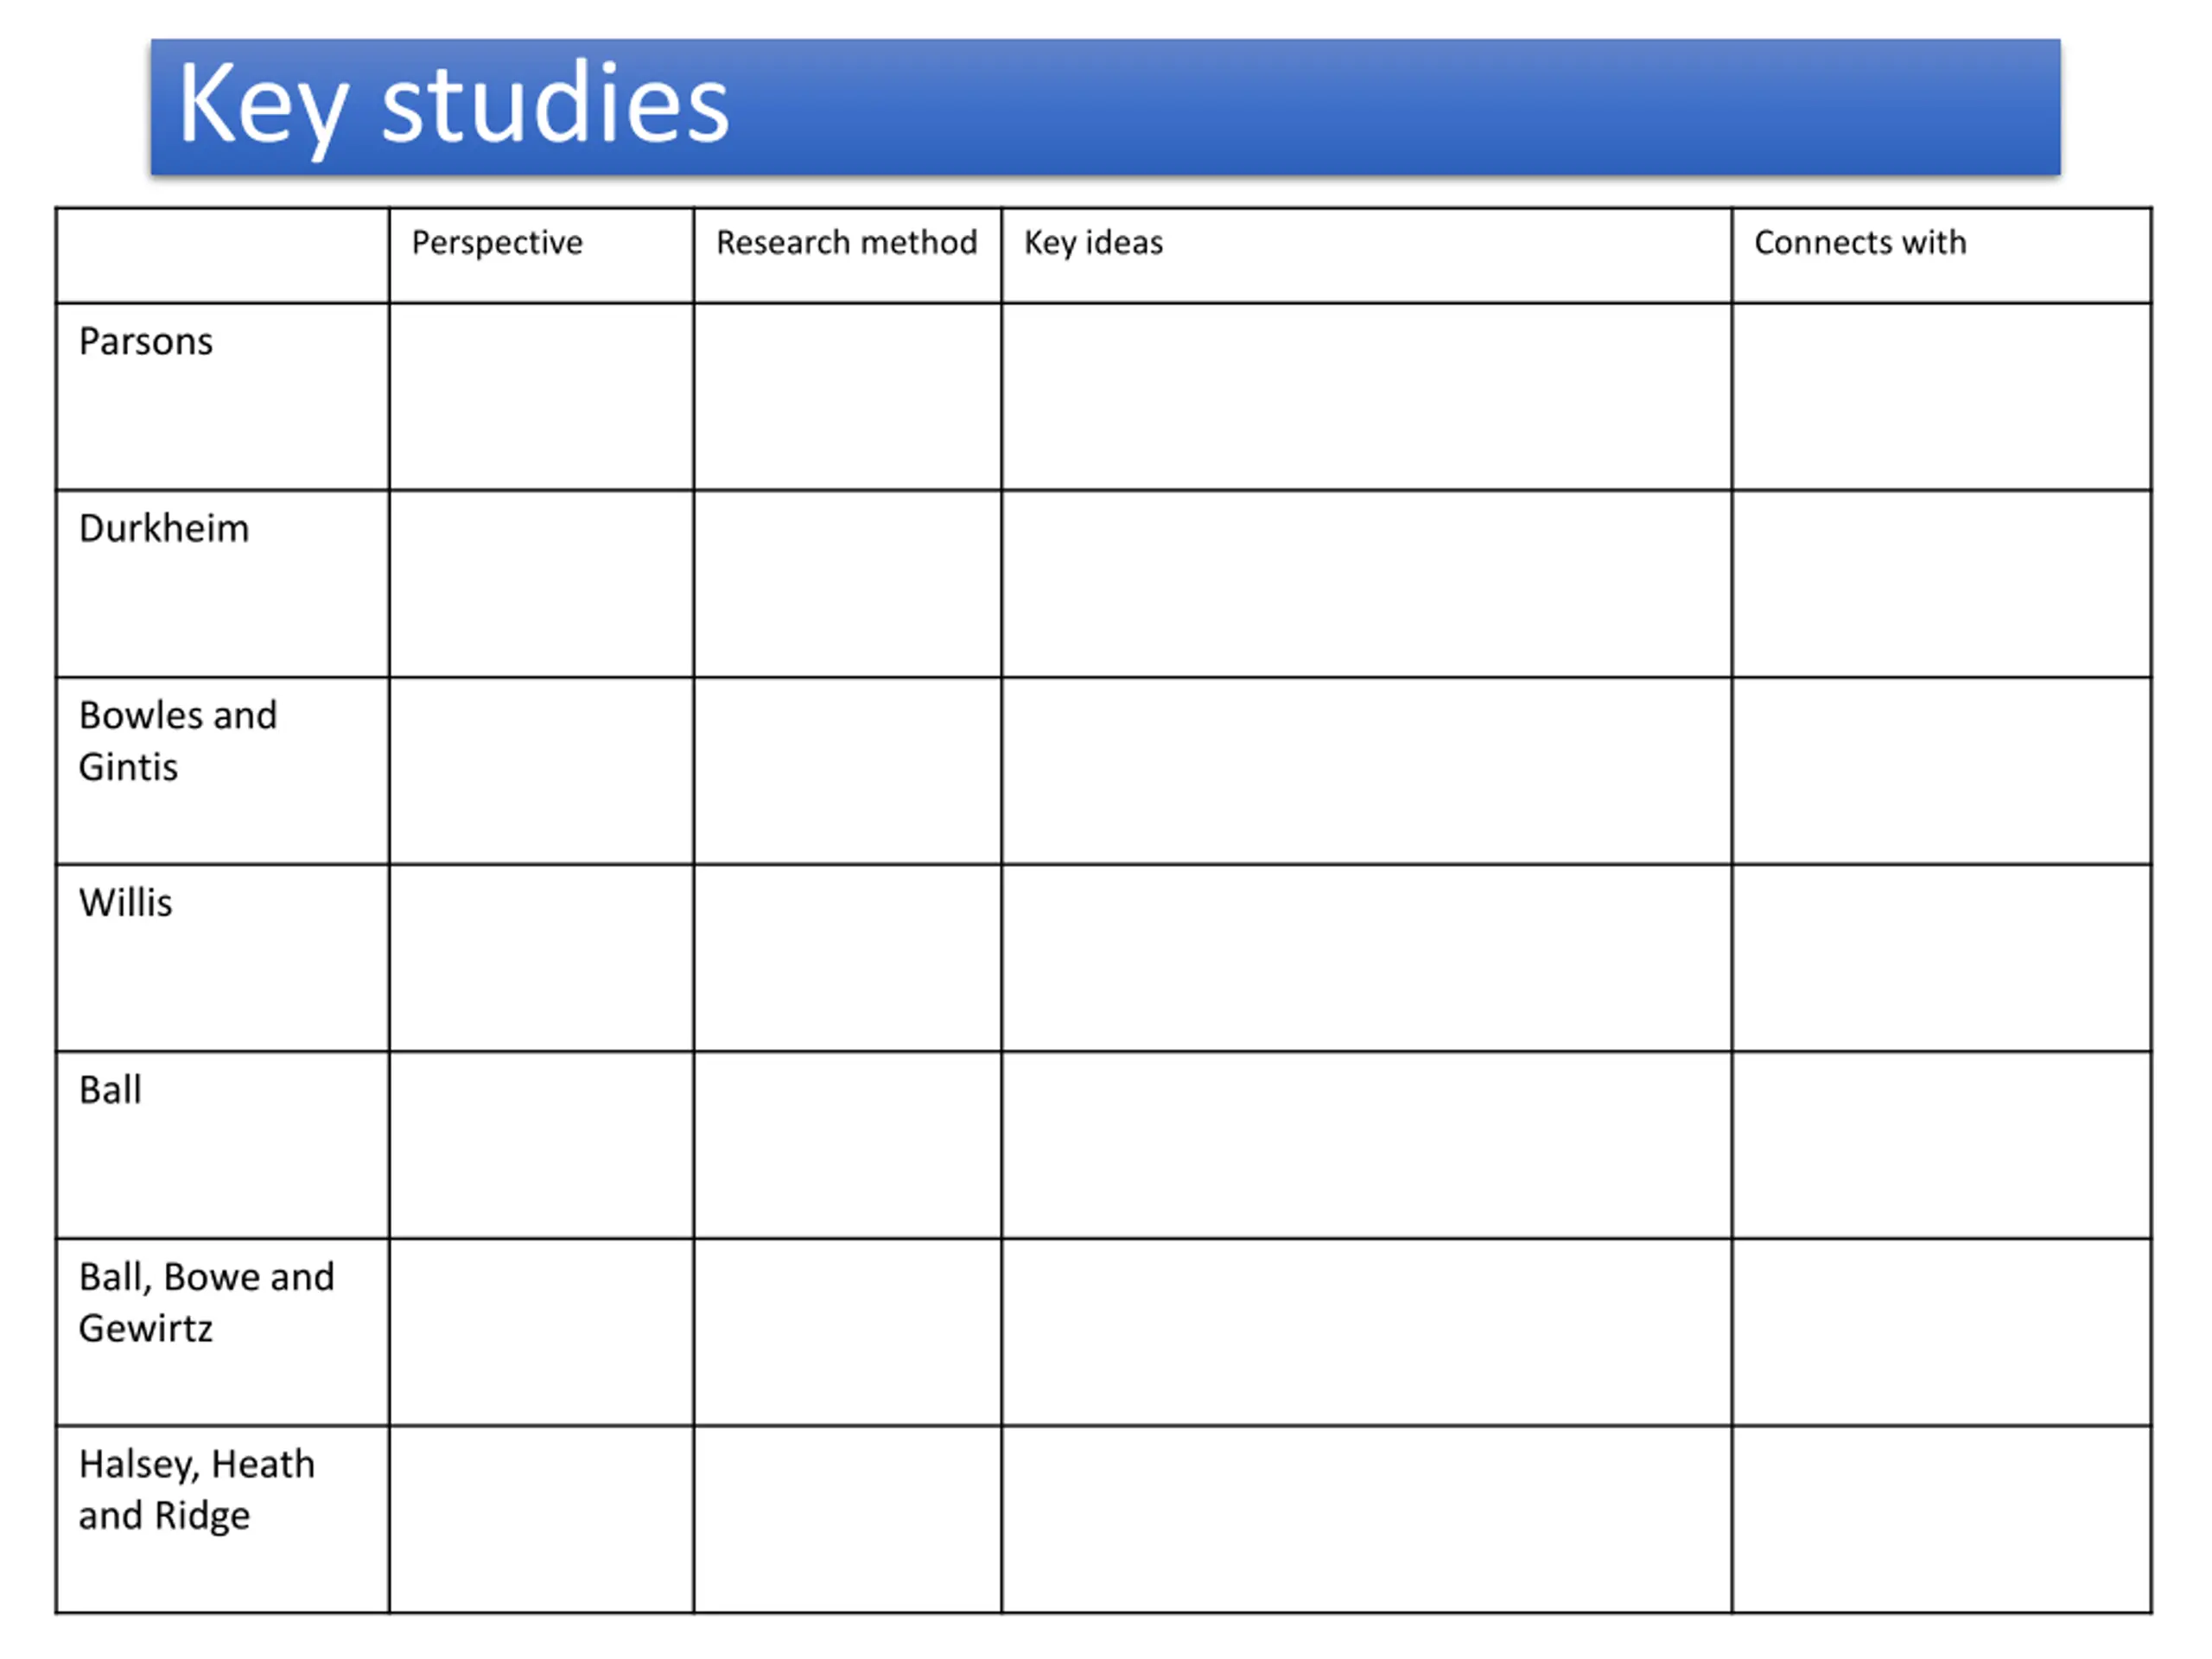
Task: Click the Key ideas column header
Action: [x=1093, y=243]
